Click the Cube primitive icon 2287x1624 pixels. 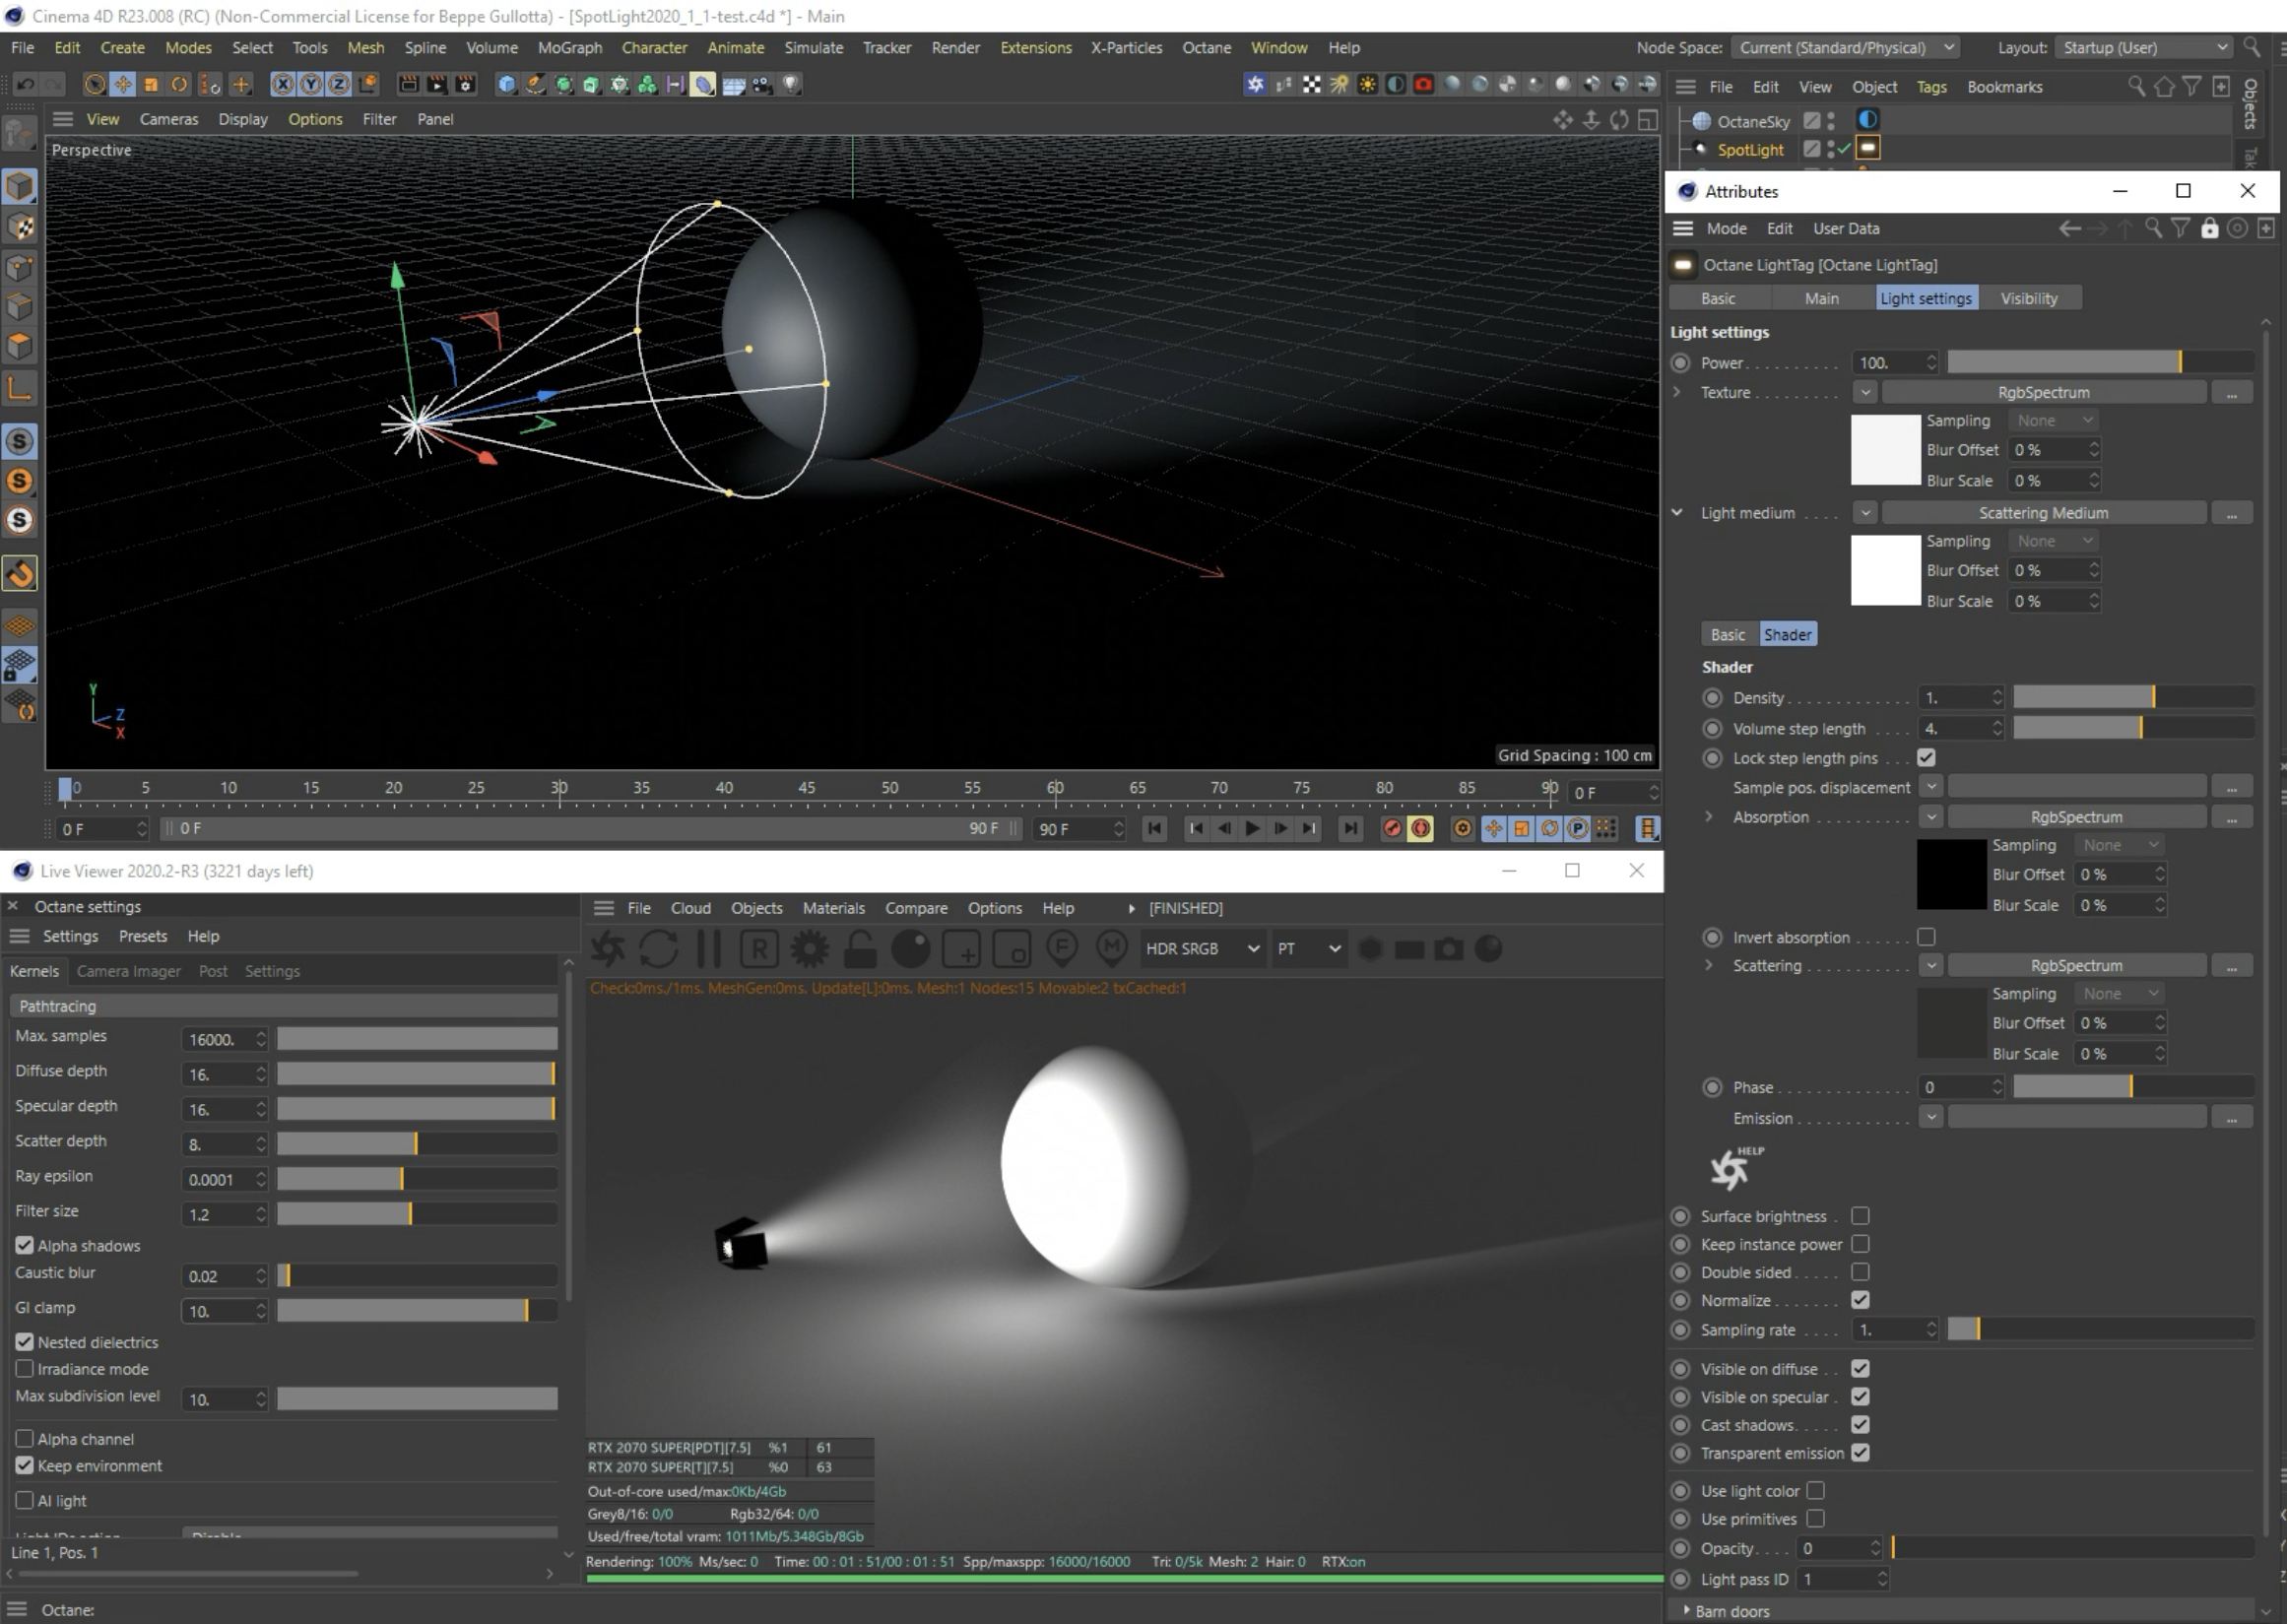coord(507,85)
